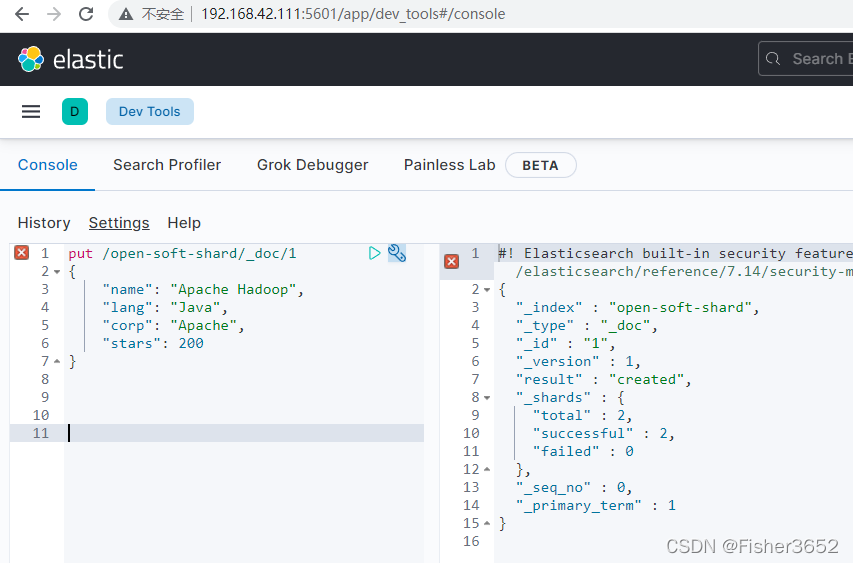Click the browser back arrow
Image resolution: width=853 pixels, height=563 pixels.
[x=22, y=14]
